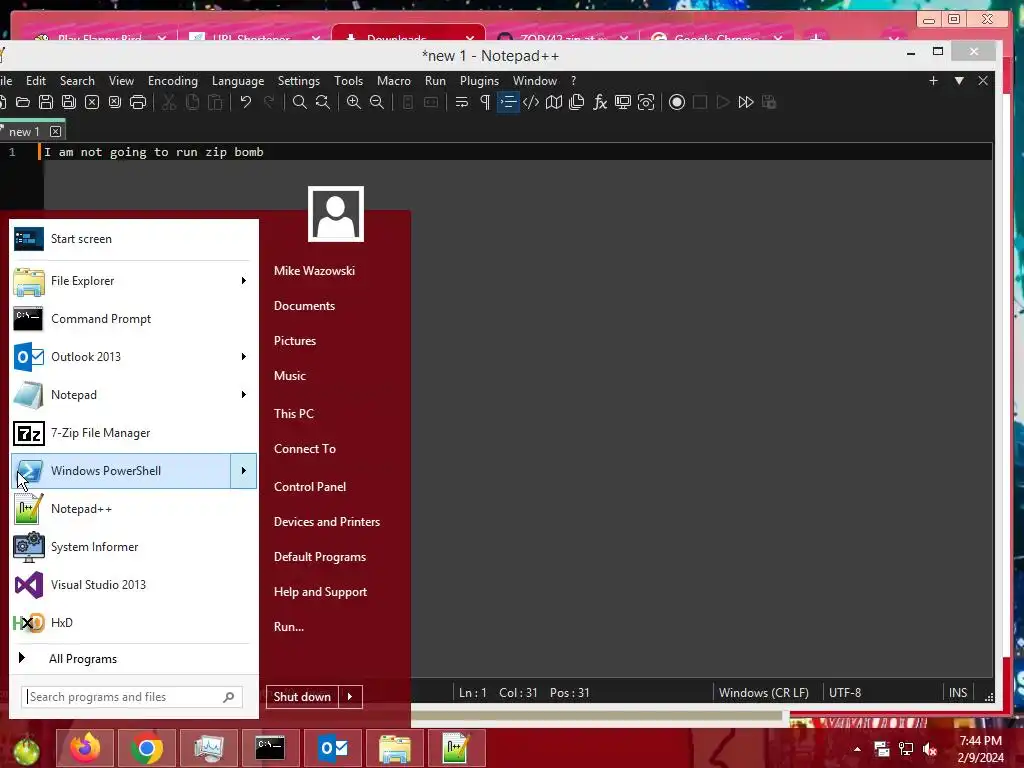Launch Visual Studio 2013

click(133, 584)
